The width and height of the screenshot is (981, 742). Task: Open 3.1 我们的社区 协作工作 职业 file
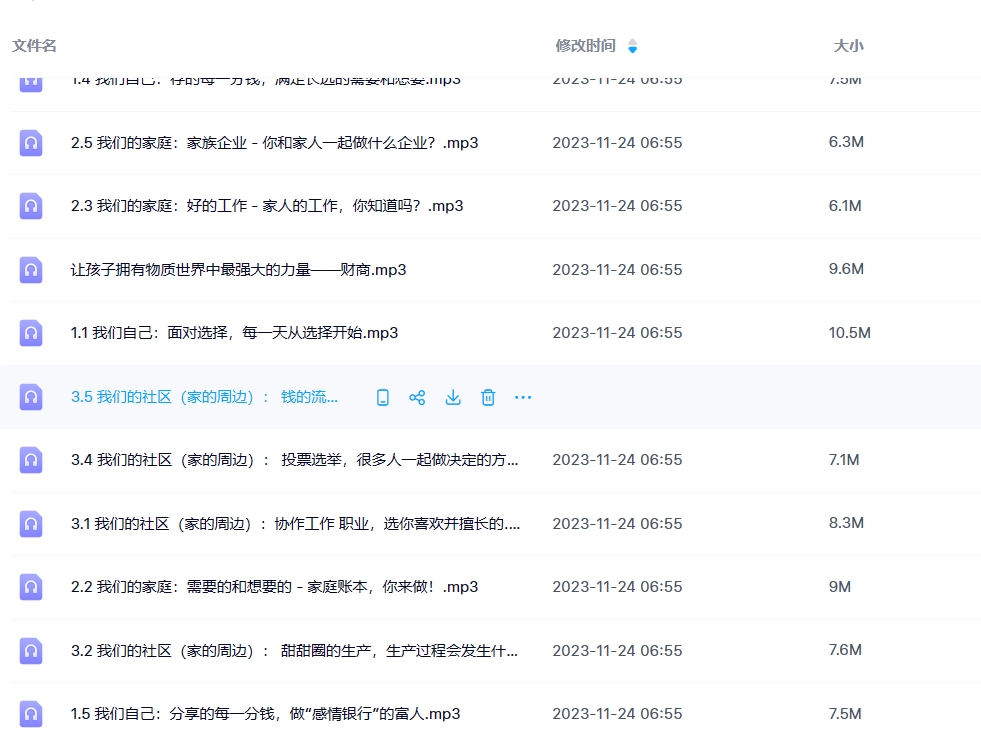tap(295, 524)
